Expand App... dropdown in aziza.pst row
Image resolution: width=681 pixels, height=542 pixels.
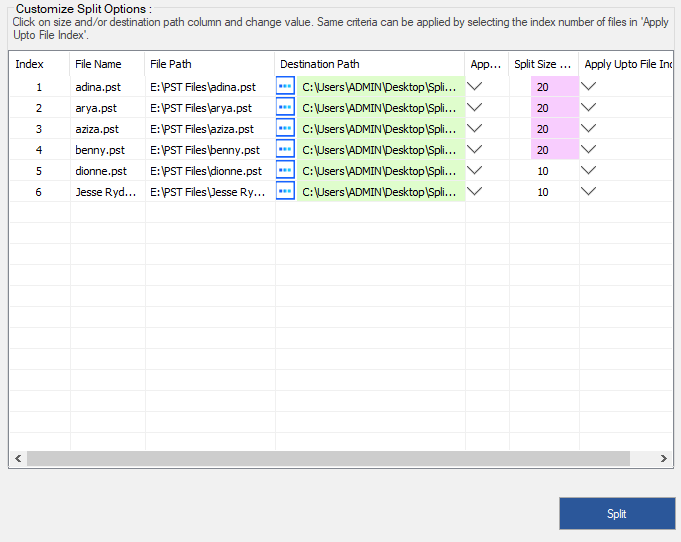click(475, 128)
